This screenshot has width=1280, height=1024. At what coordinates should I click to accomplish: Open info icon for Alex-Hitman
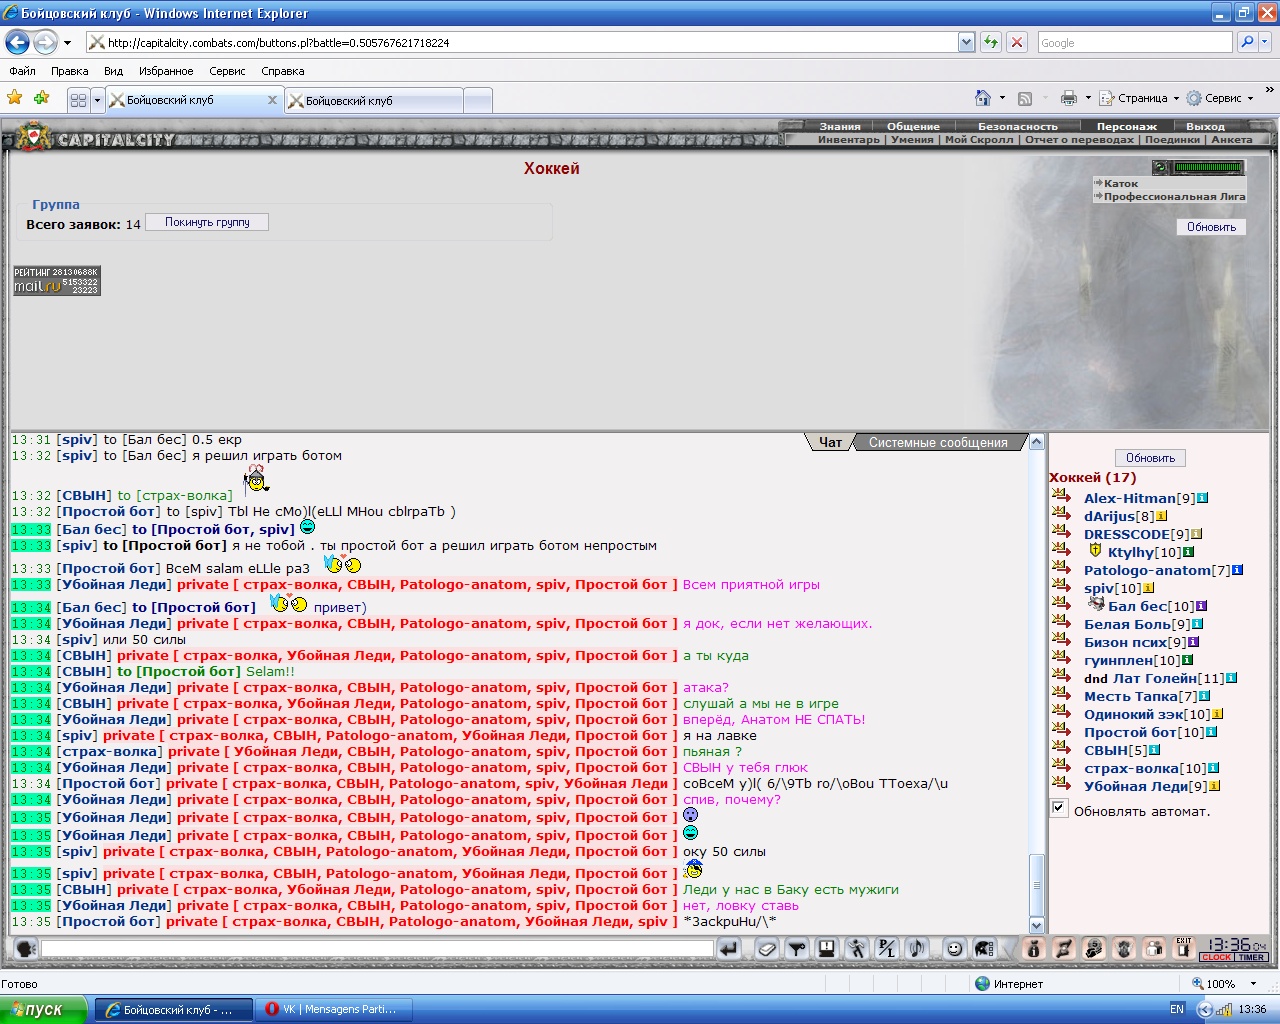coord(1203,498)
